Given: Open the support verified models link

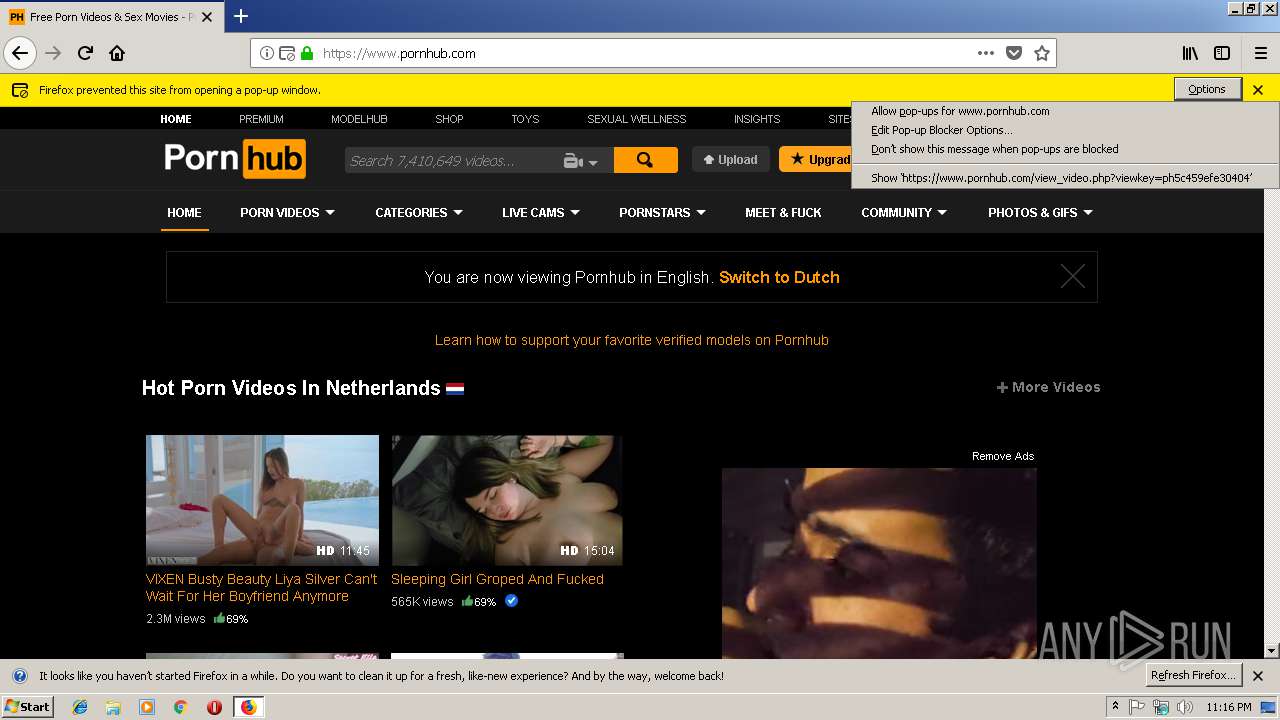Looking at the screenshot, I should 631,340.
